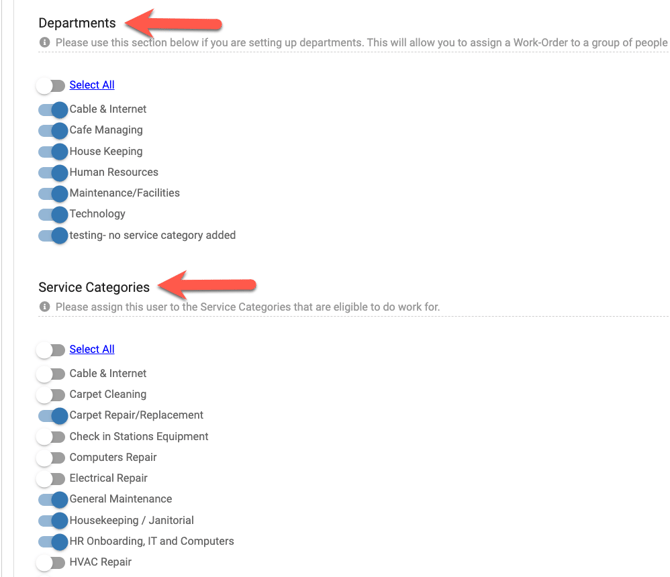Toggle Select All for Service Categories
This screenshot has width=670, height=577.
click(x=51, y=350)
